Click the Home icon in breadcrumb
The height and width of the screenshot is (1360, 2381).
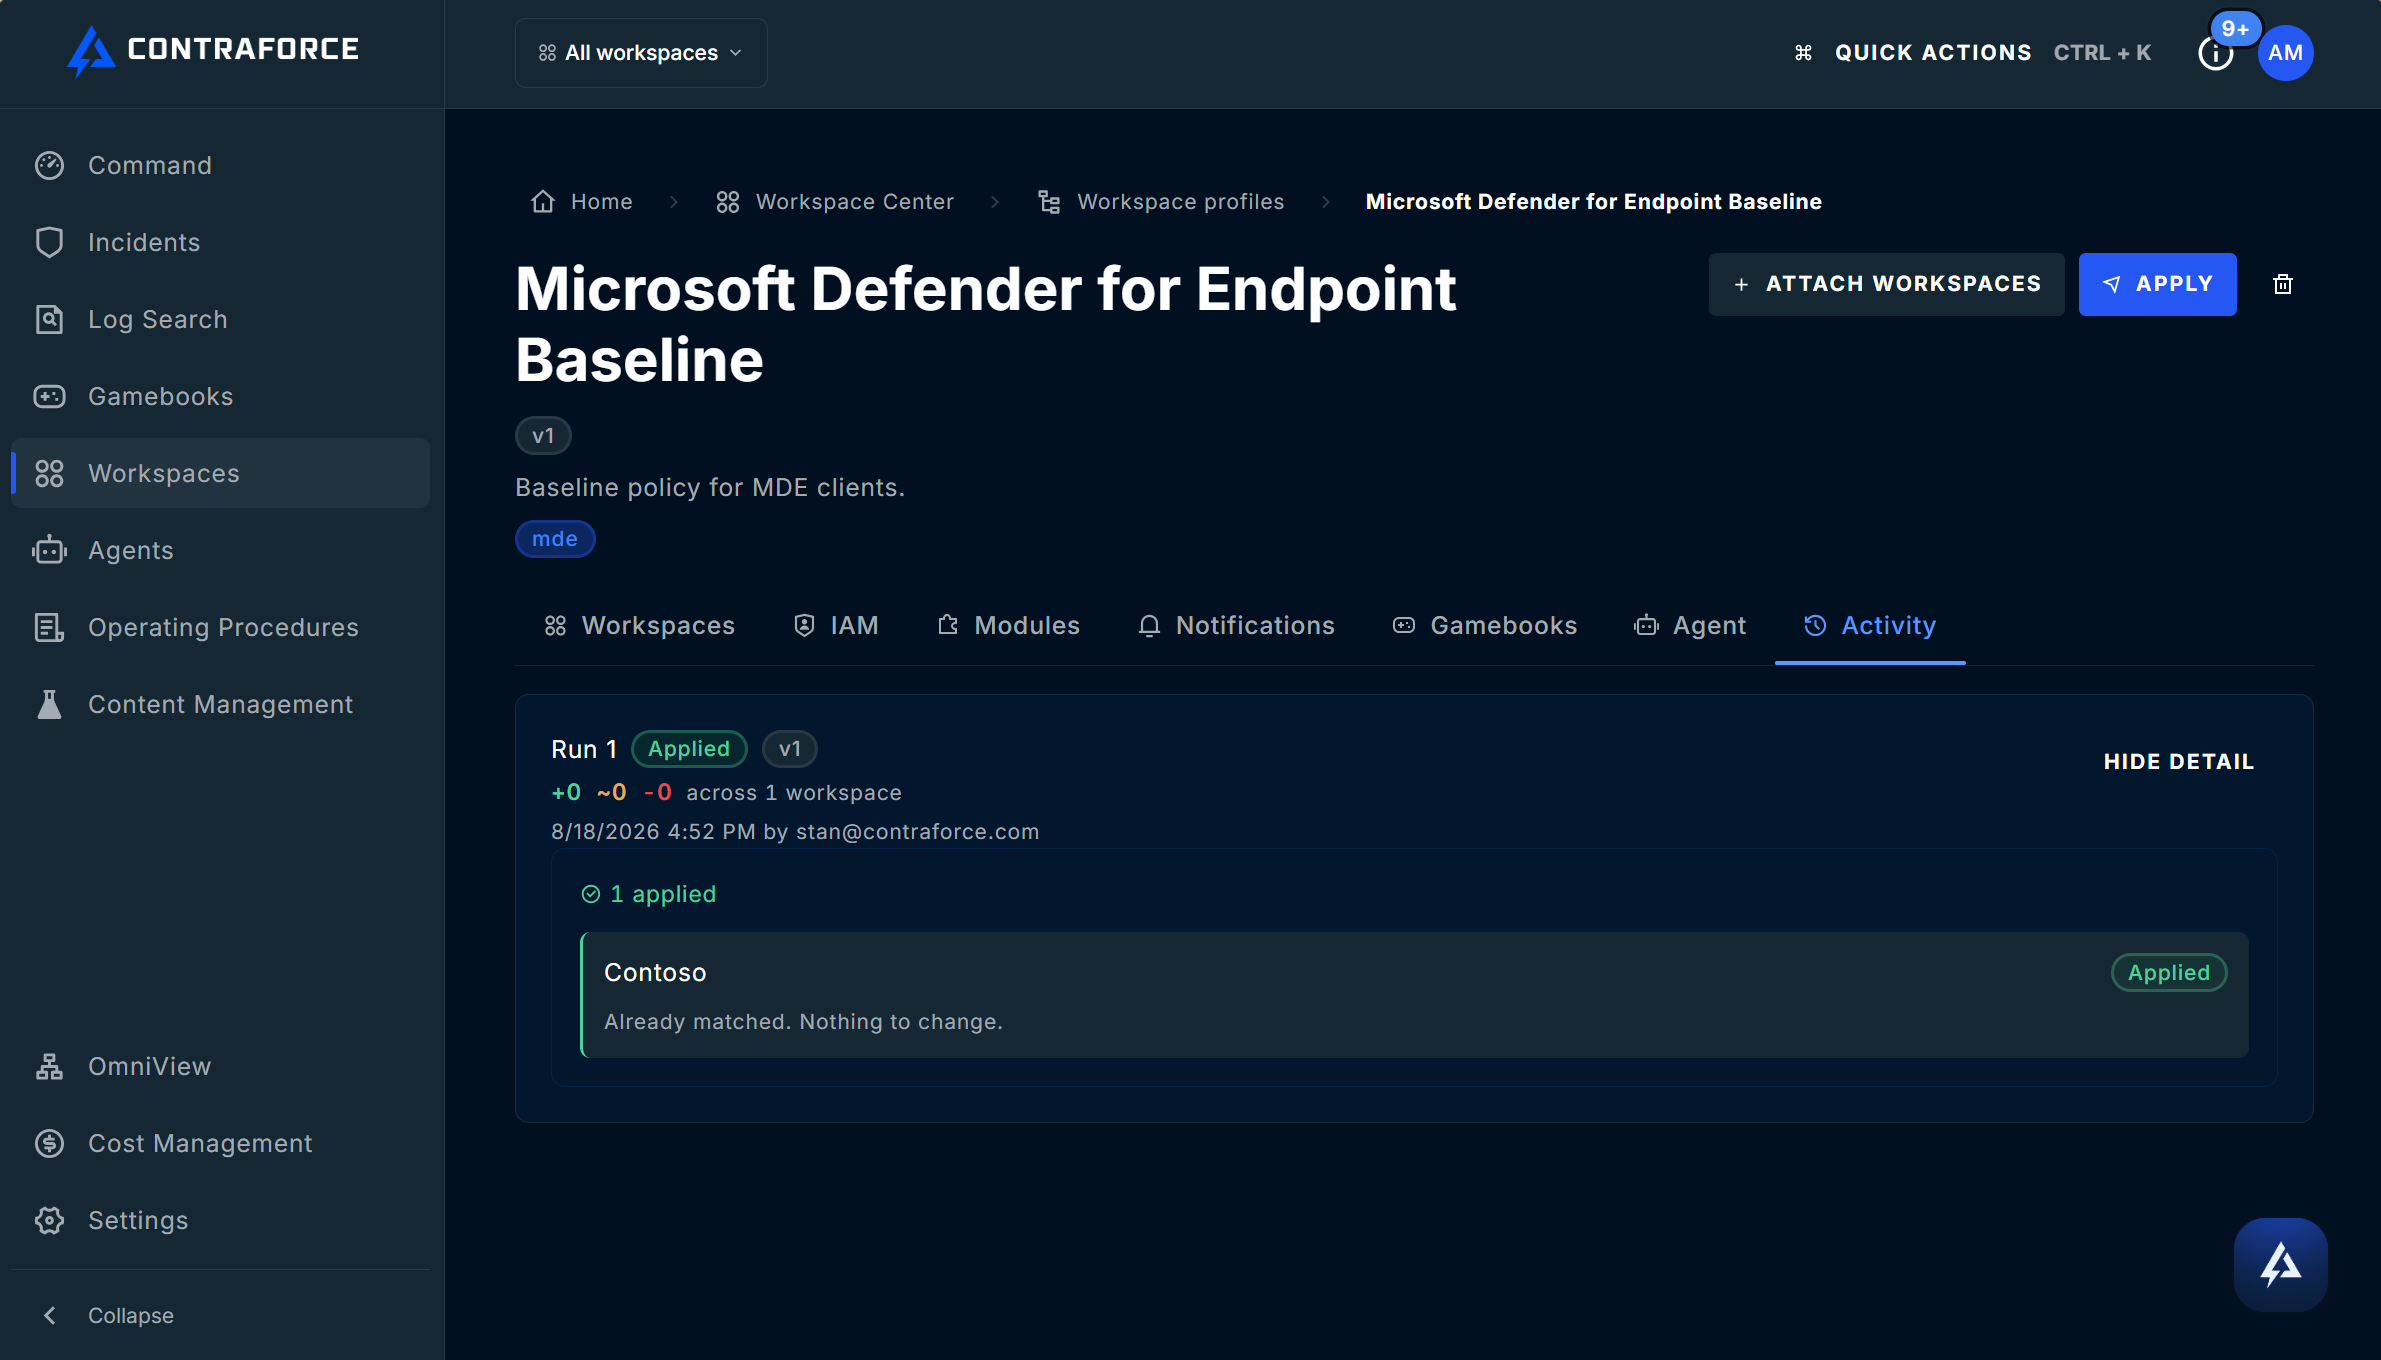(x=543, y=202)
